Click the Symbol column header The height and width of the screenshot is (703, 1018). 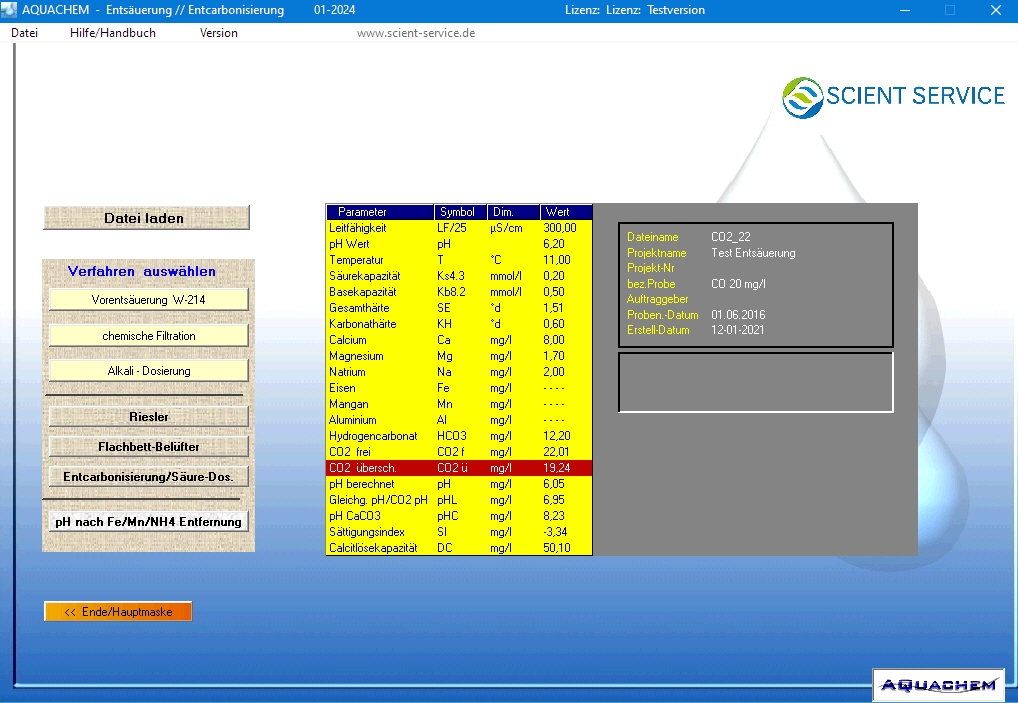click(460, 212)
